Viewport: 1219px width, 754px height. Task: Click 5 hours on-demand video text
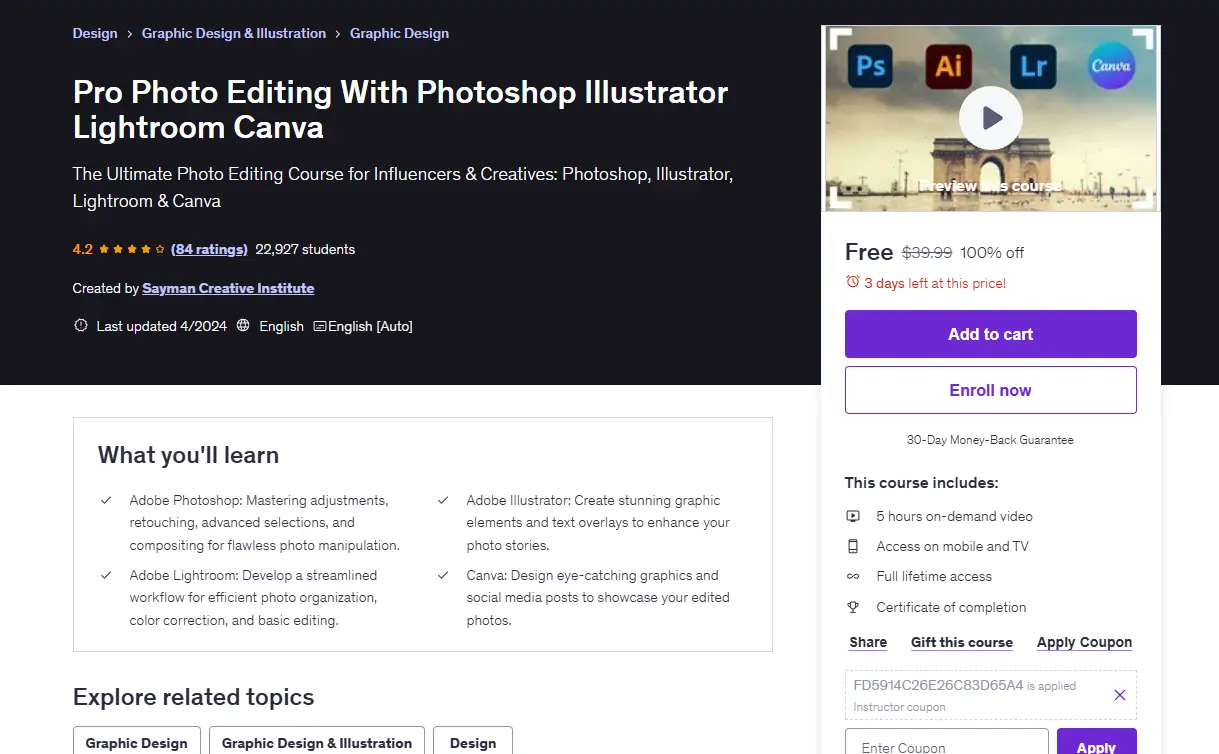point(954,516)
